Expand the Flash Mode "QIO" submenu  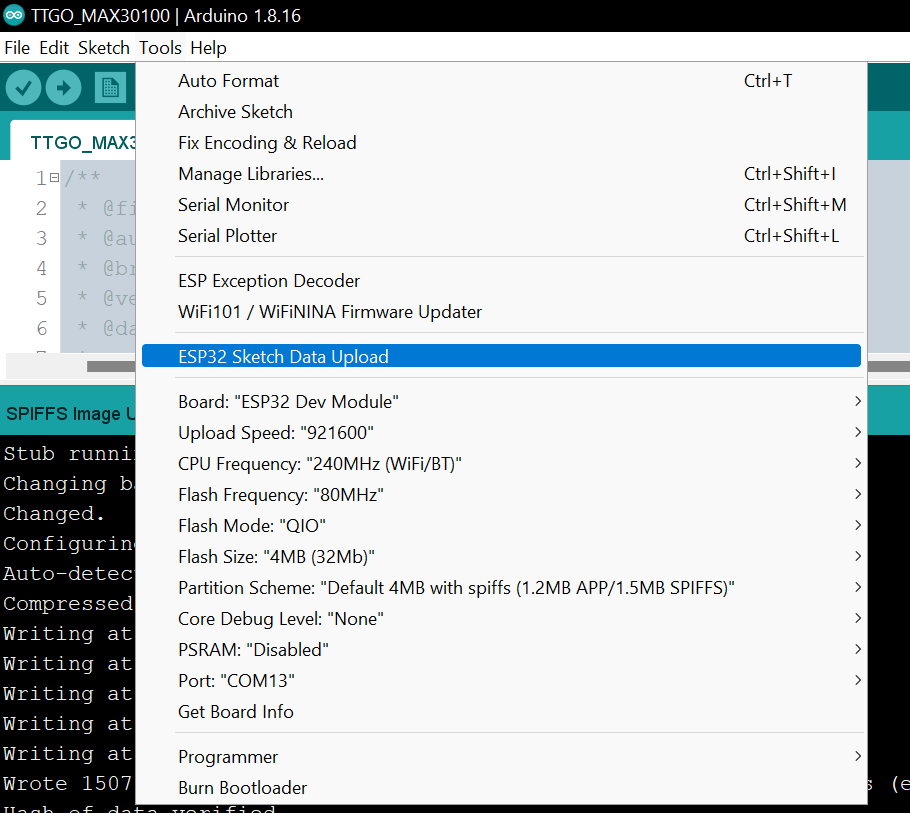pyautogui.click(x=501, y=526)
